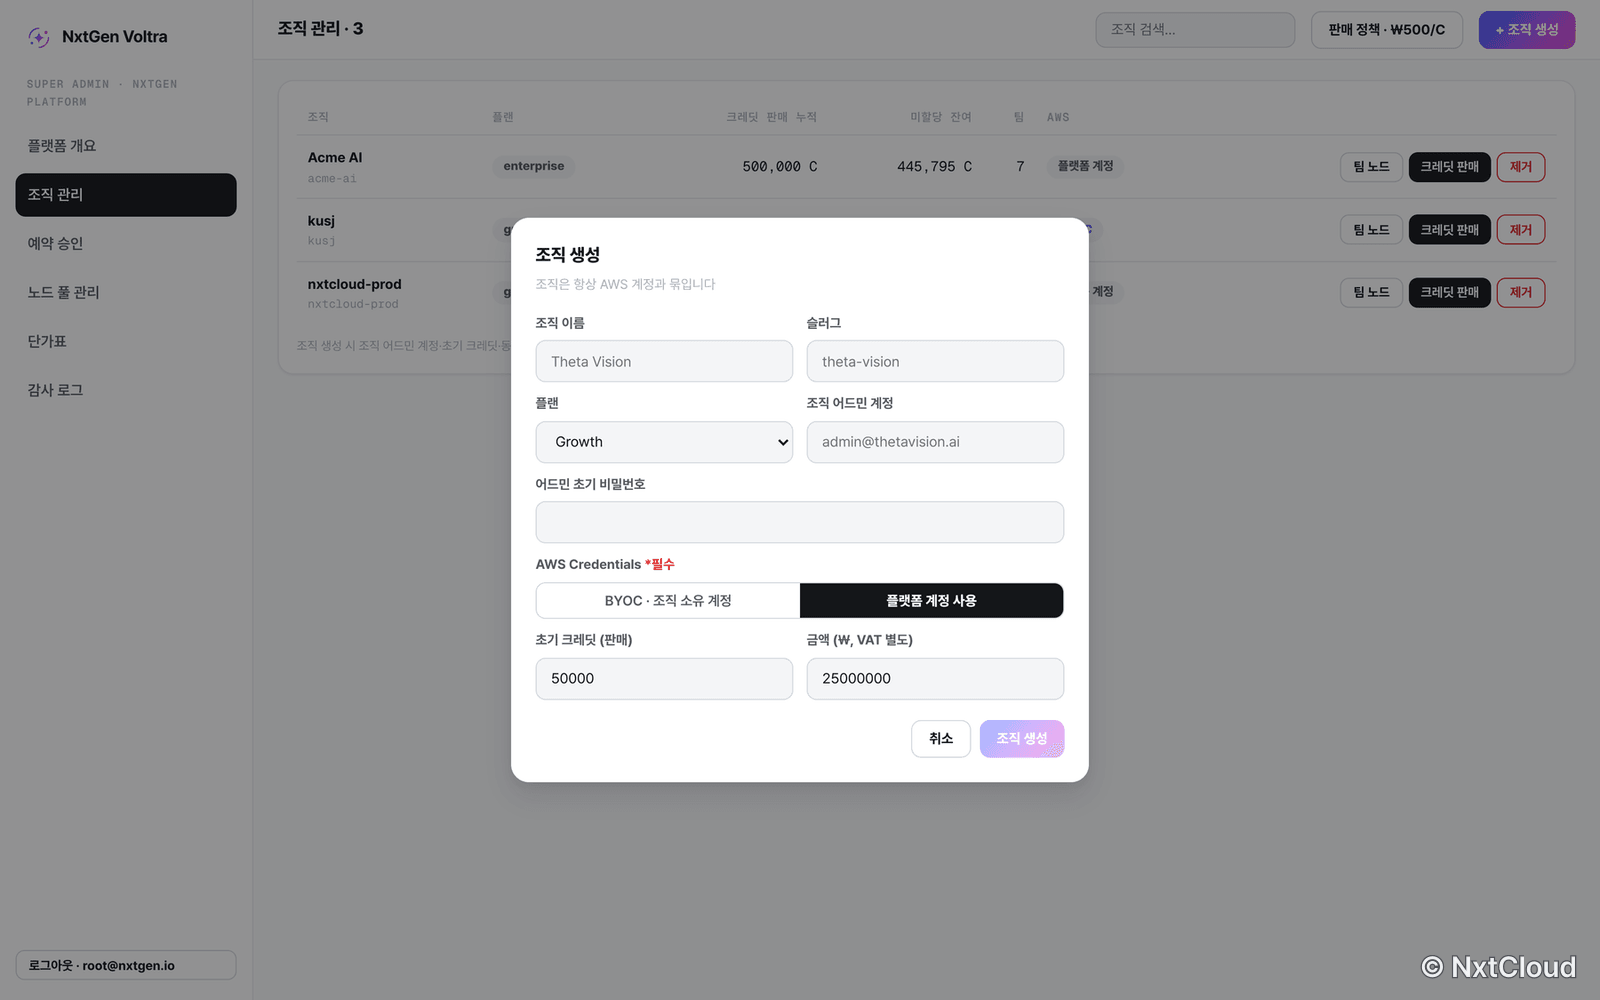Click the NxtGen Voltra logo icon
The width and height of the screenshot is (1600, 1000).
[39, 37]
